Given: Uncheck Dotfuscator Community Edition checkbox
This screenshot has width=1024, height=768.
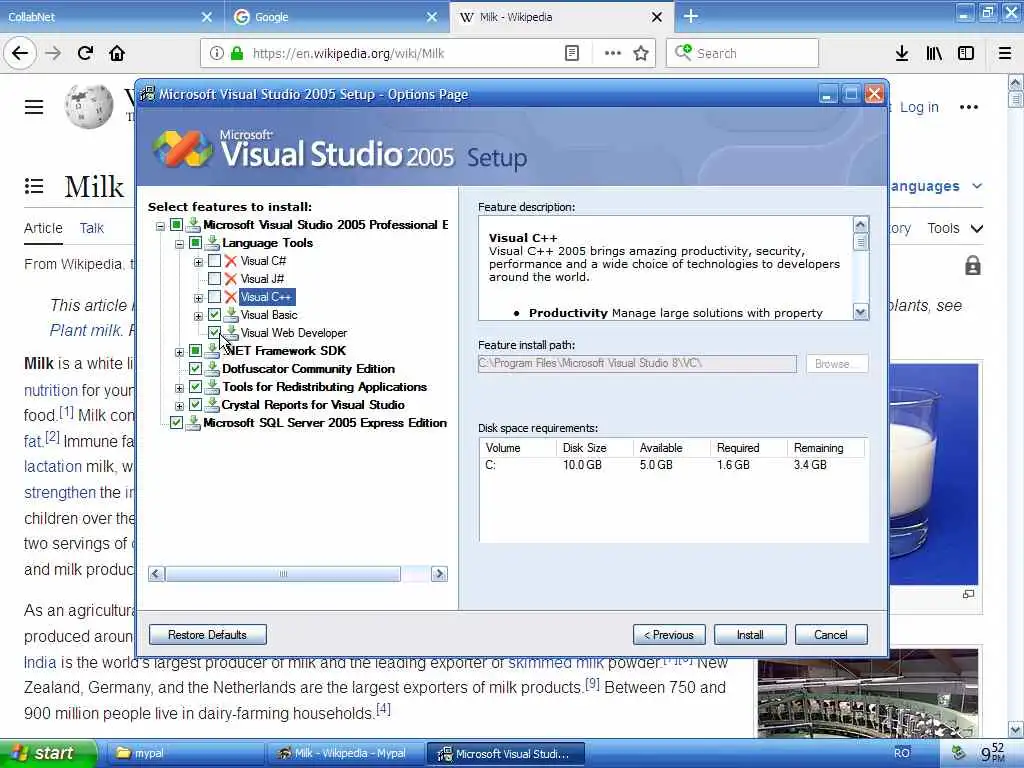Looking at the screenshot, I should [195, 369].
